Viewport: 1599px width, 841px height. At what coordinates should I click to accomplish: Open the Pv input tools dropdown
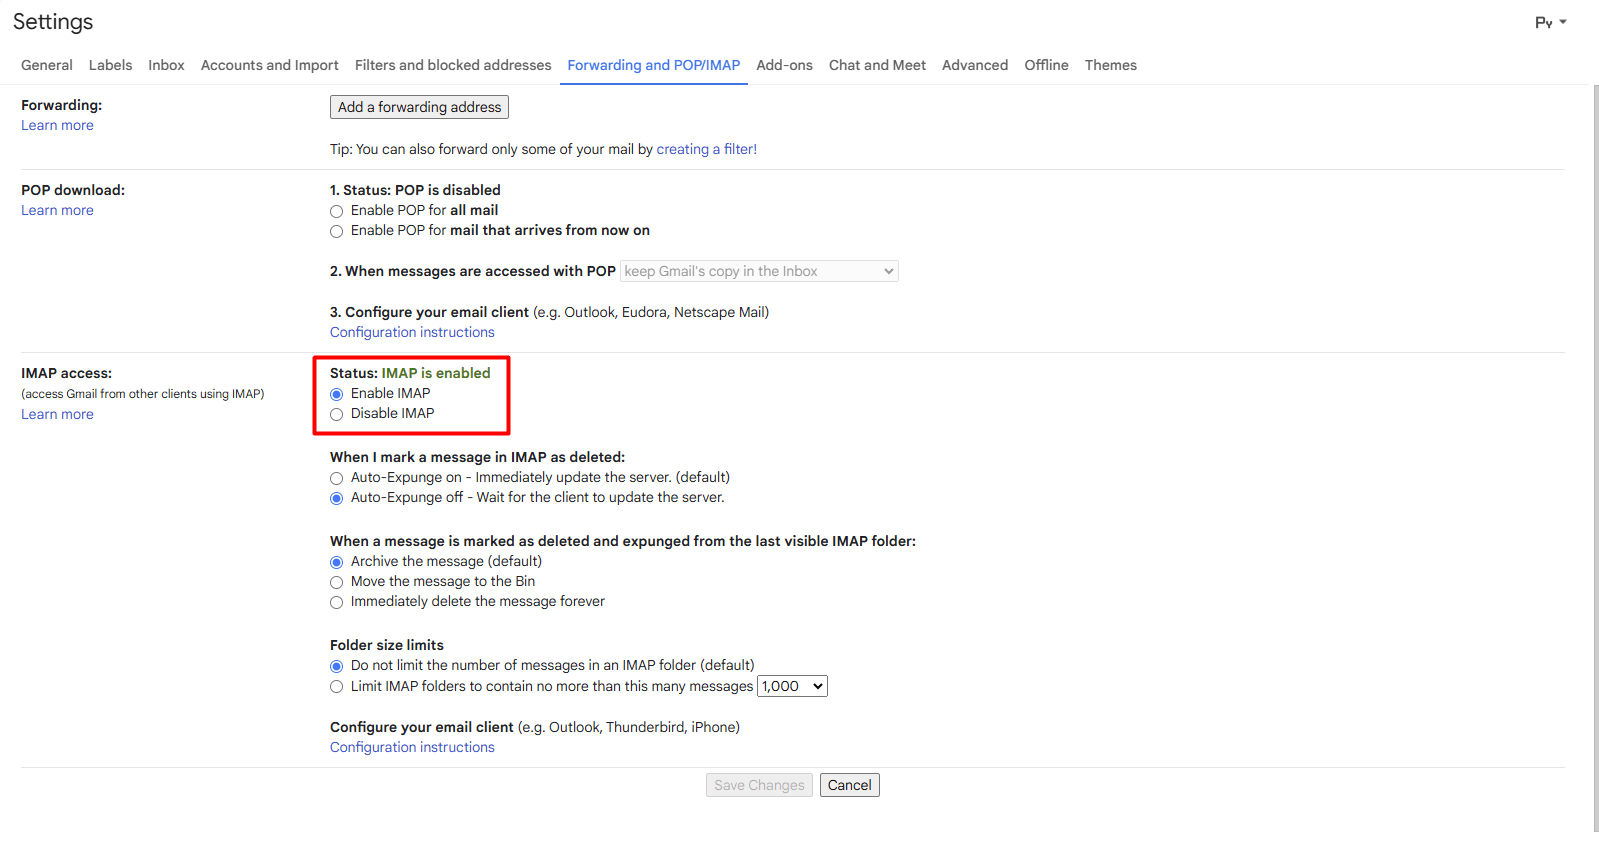coord(1551,22)
